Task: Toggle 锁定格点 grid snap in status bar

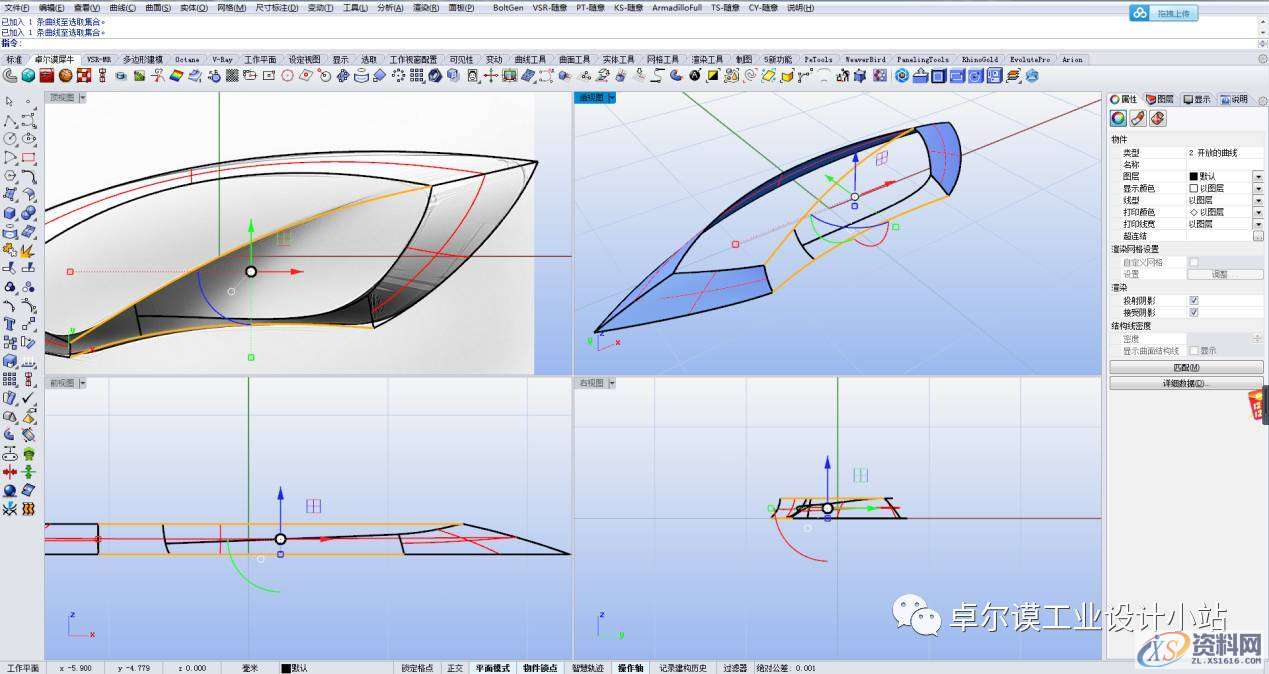Action: coord(417,668)
